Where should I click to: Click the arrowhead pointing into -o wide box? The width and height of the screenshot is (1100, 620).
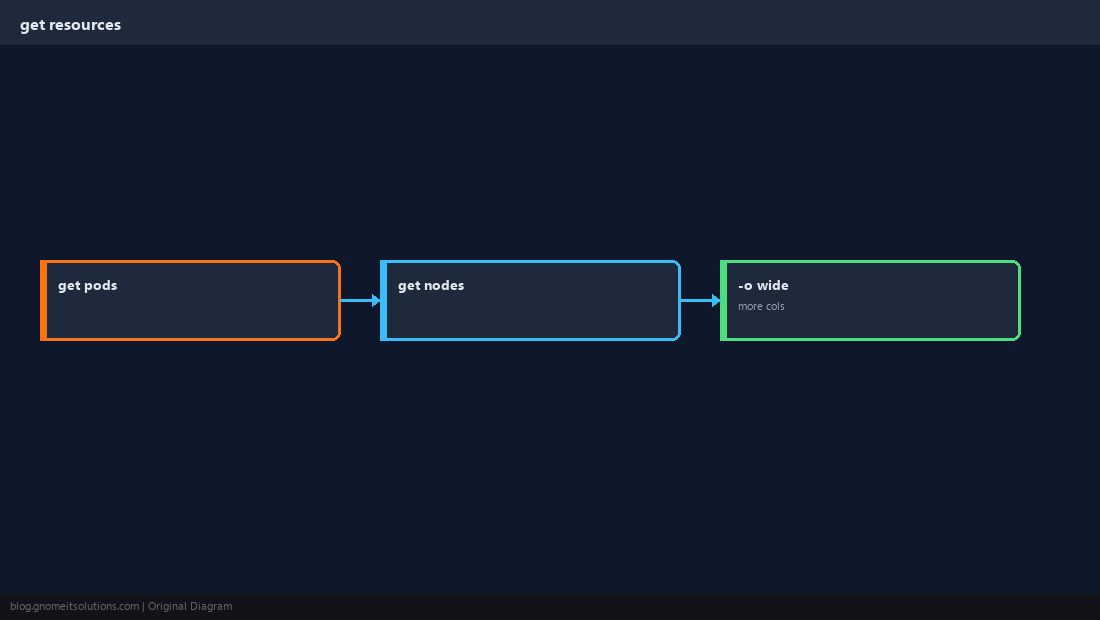pos(716,300)
